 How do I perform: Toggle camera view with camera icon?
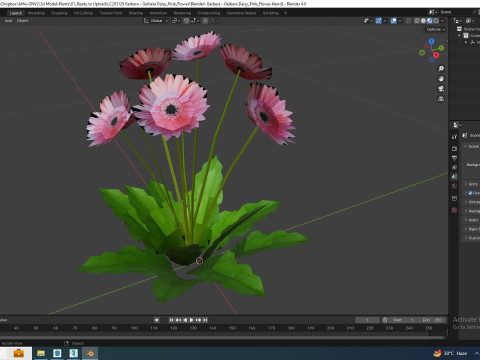(x=441, y=89)
